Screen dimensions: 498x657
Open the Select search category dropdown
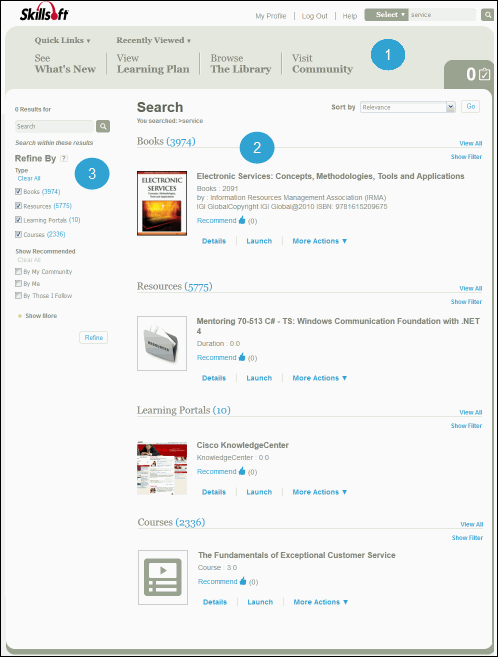[x=386, y=15]
